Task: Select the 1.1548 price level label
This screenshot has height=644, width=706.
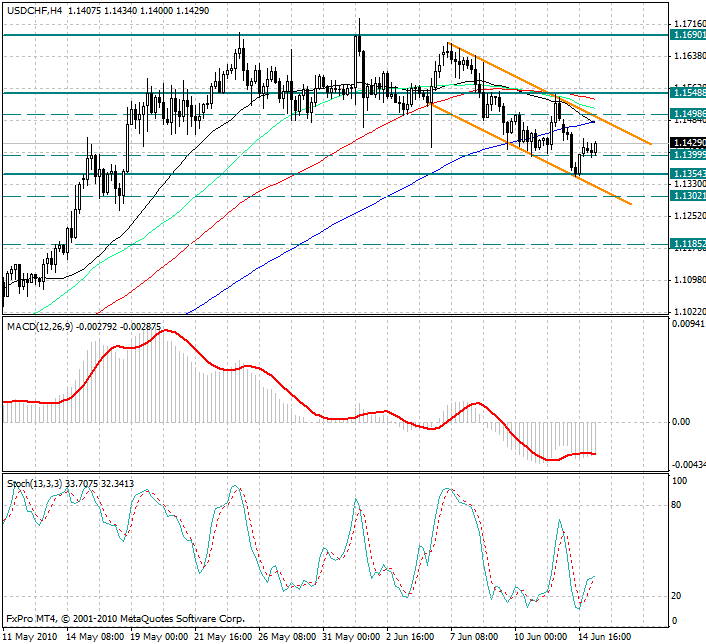Action: click(x=688, y=93)
